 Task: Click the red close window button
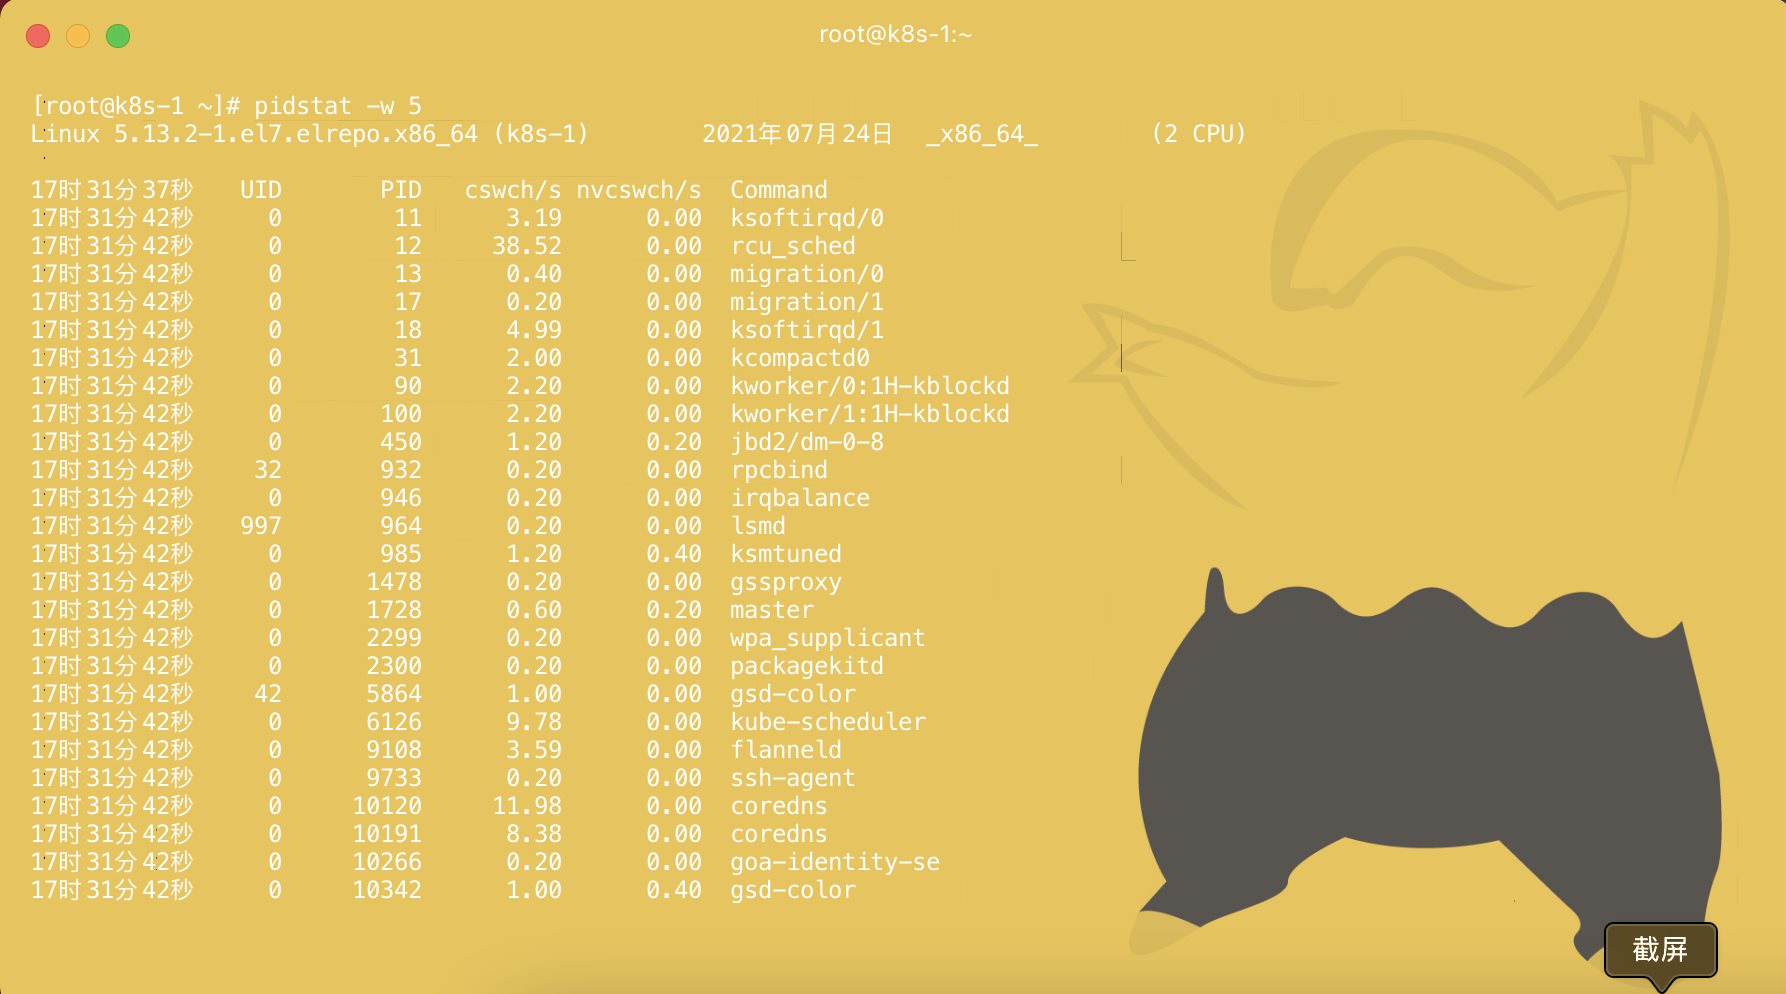coord(38,36)
